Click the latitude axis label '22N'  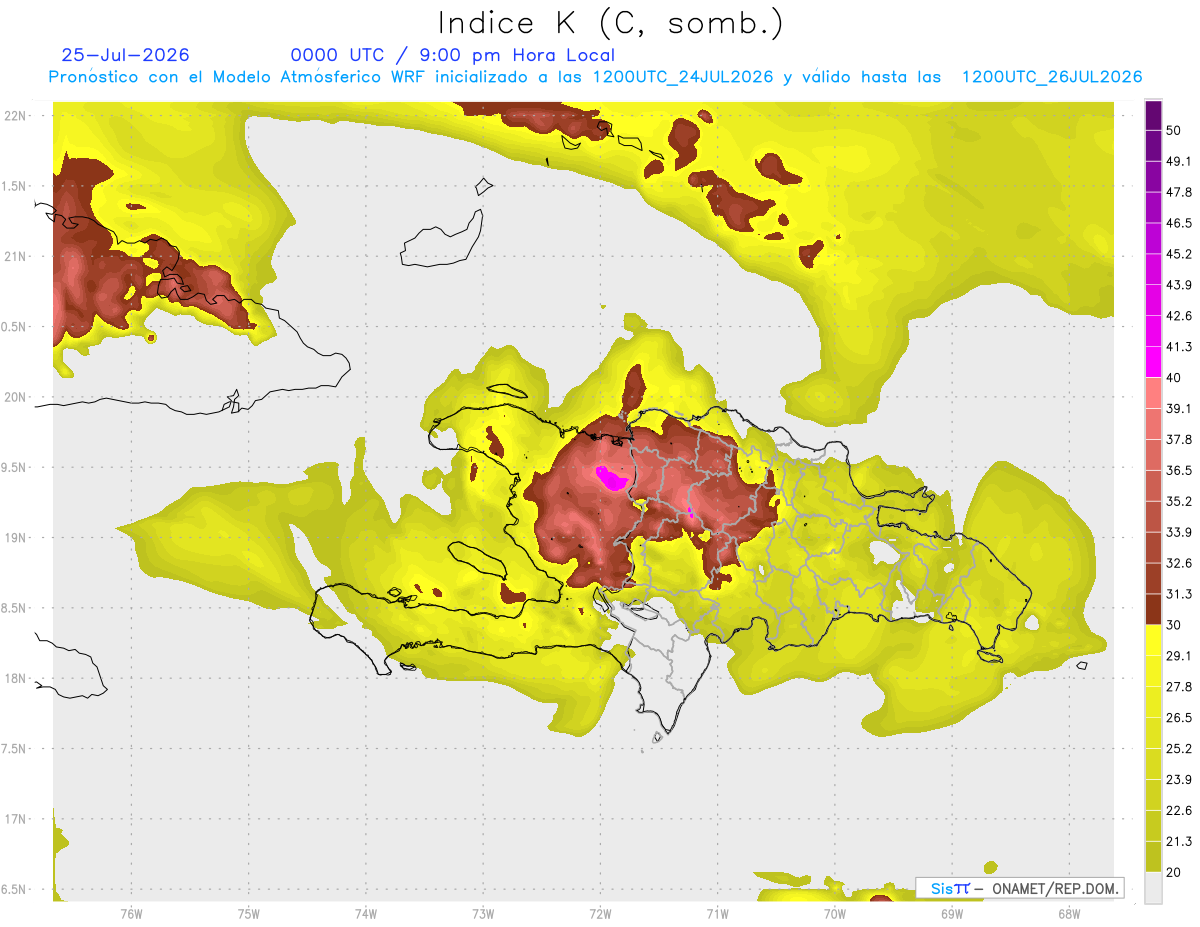click(x=15, y=115)
